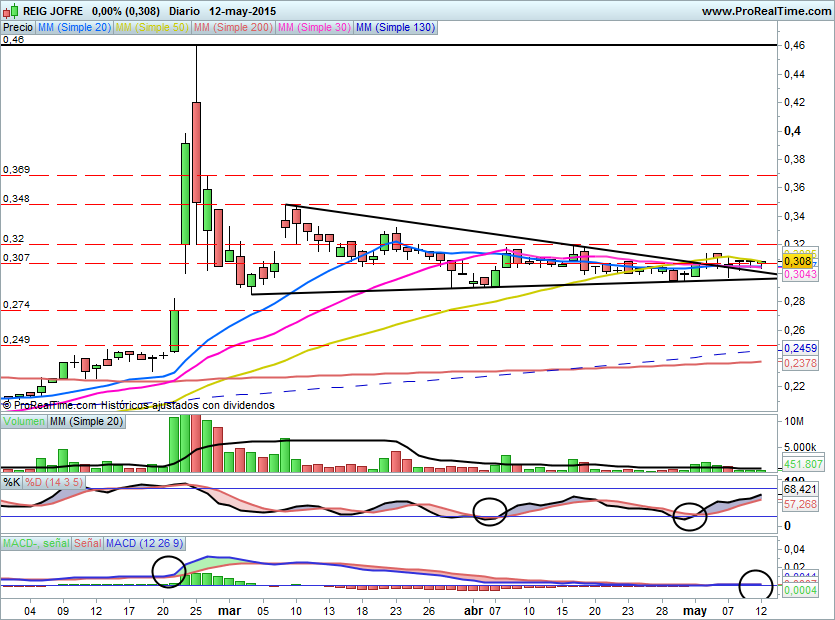Open the Volumen panel label

click(23, 423)
